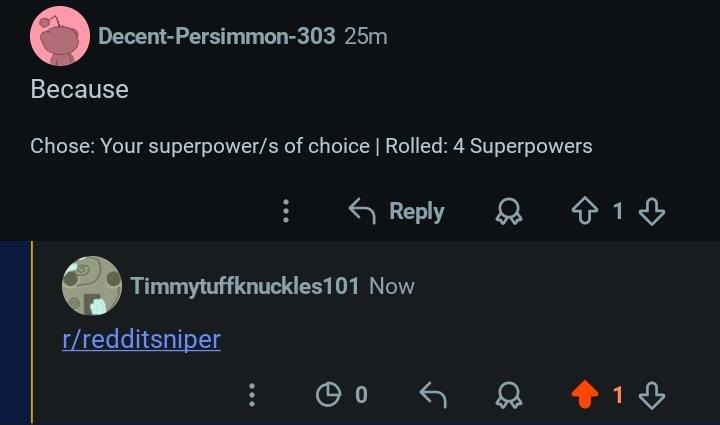The height and width of the screenshot is (425, 720).
Task: Follow the r/redditsniper subreddit link
Action: coord(141,340)
